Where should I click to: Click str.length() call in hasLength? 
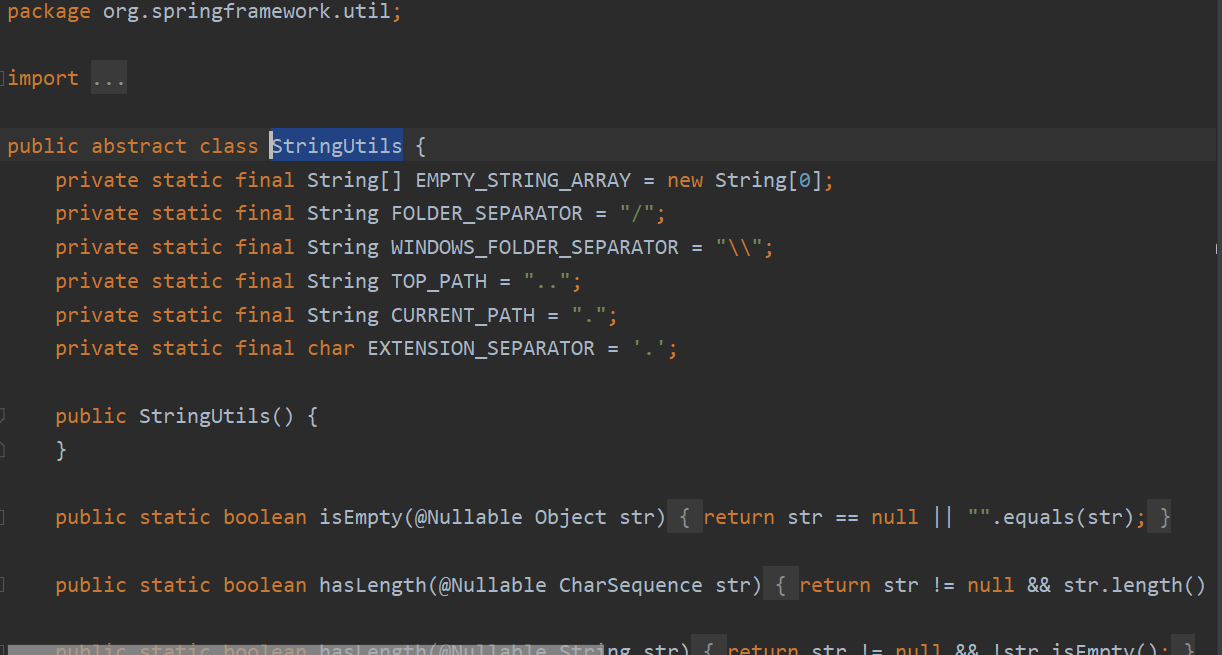[x=1135, y=585]
